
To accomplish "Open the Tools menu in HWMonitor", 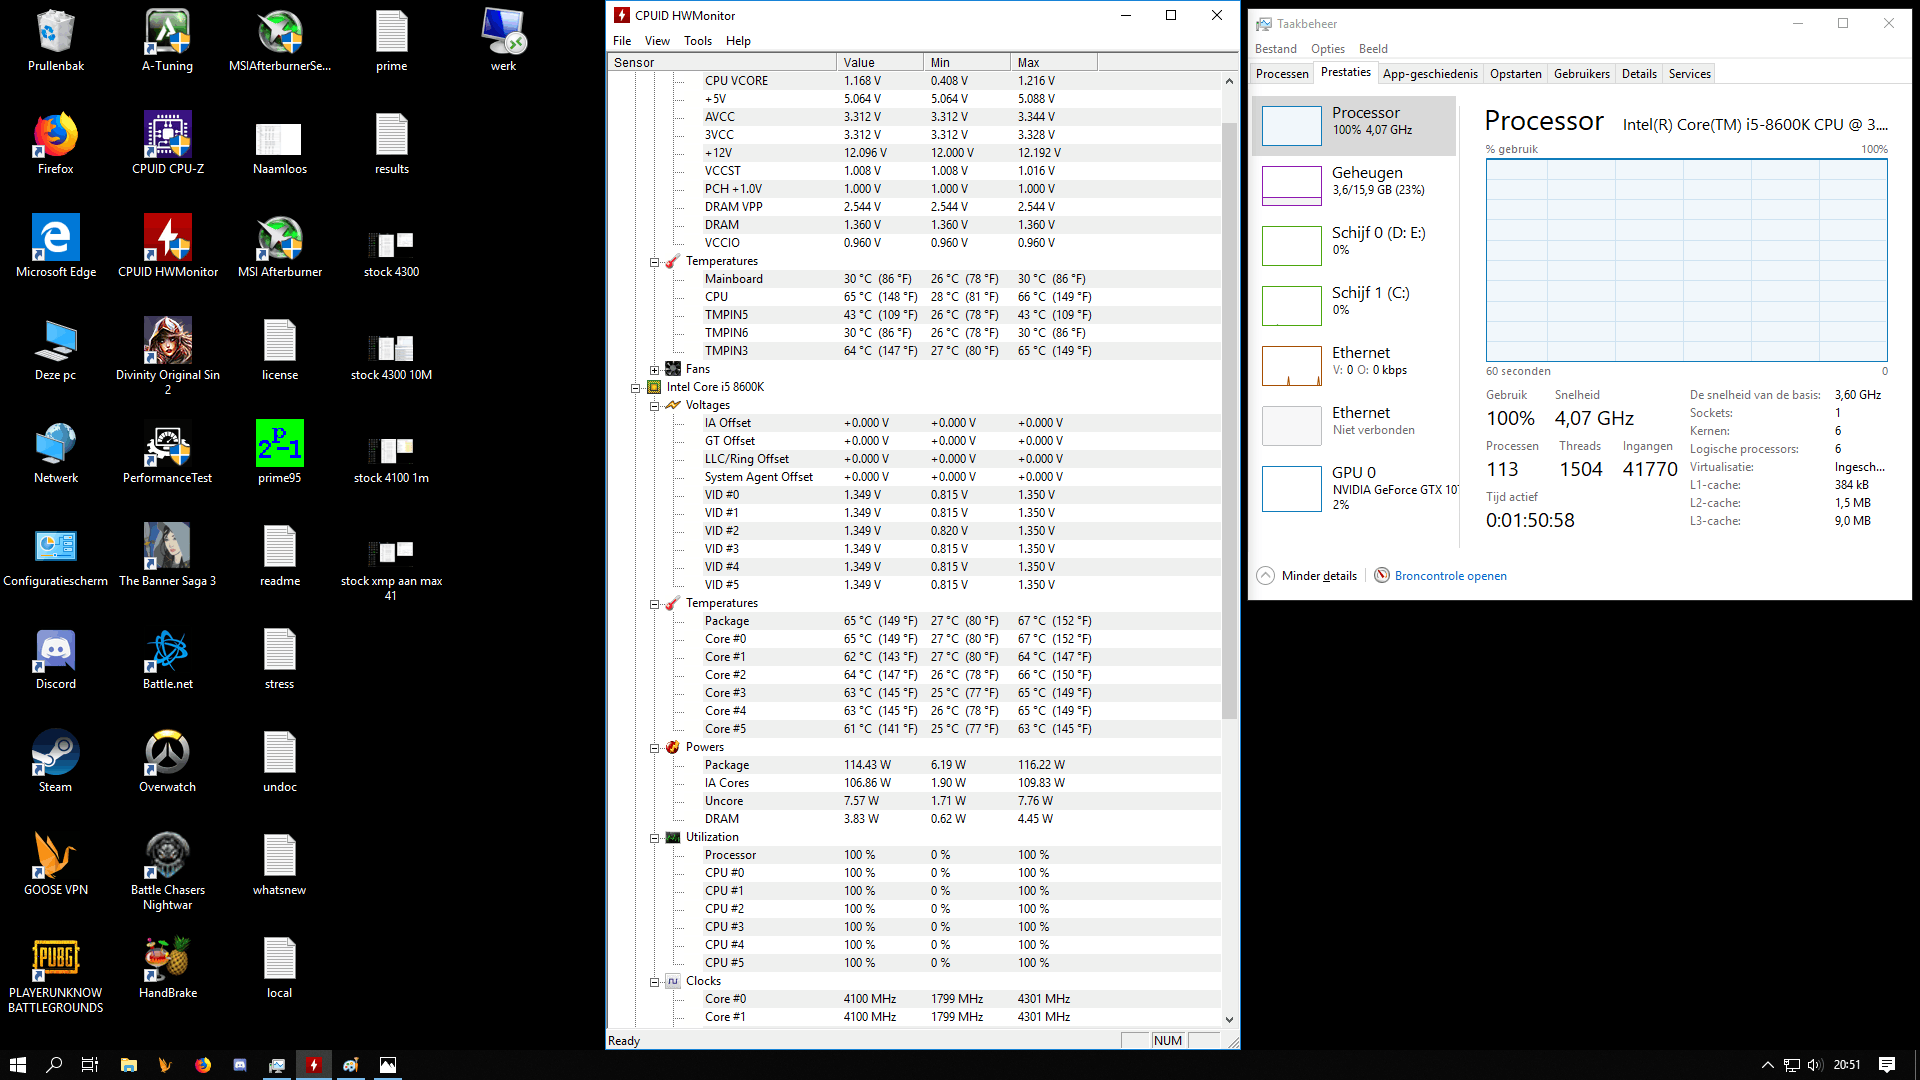I will tap(697, 41).
